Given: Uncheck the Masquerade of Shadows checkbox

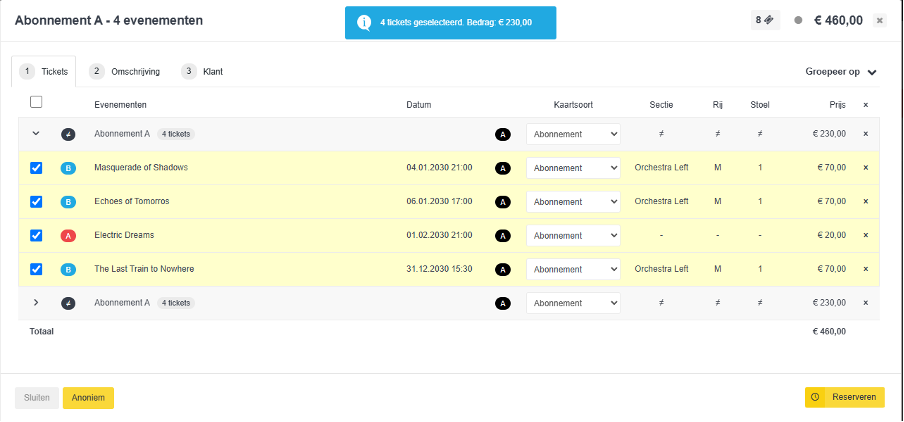Looking at the screenshot, I should click(x=36, y=168).
